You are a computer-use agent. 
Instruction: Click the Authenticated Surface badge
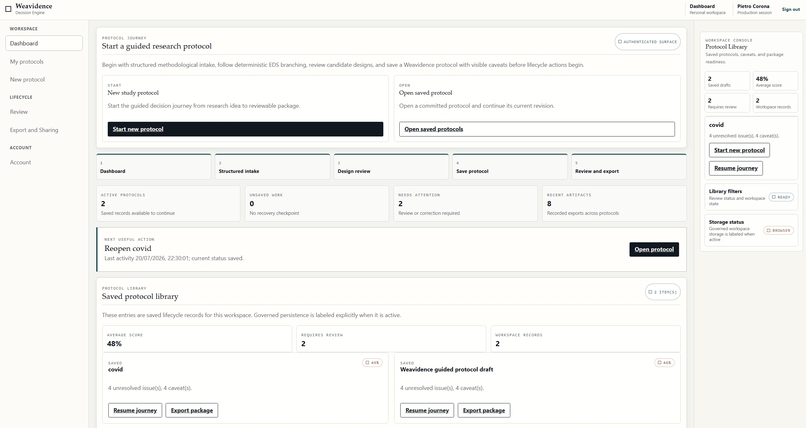648,42
